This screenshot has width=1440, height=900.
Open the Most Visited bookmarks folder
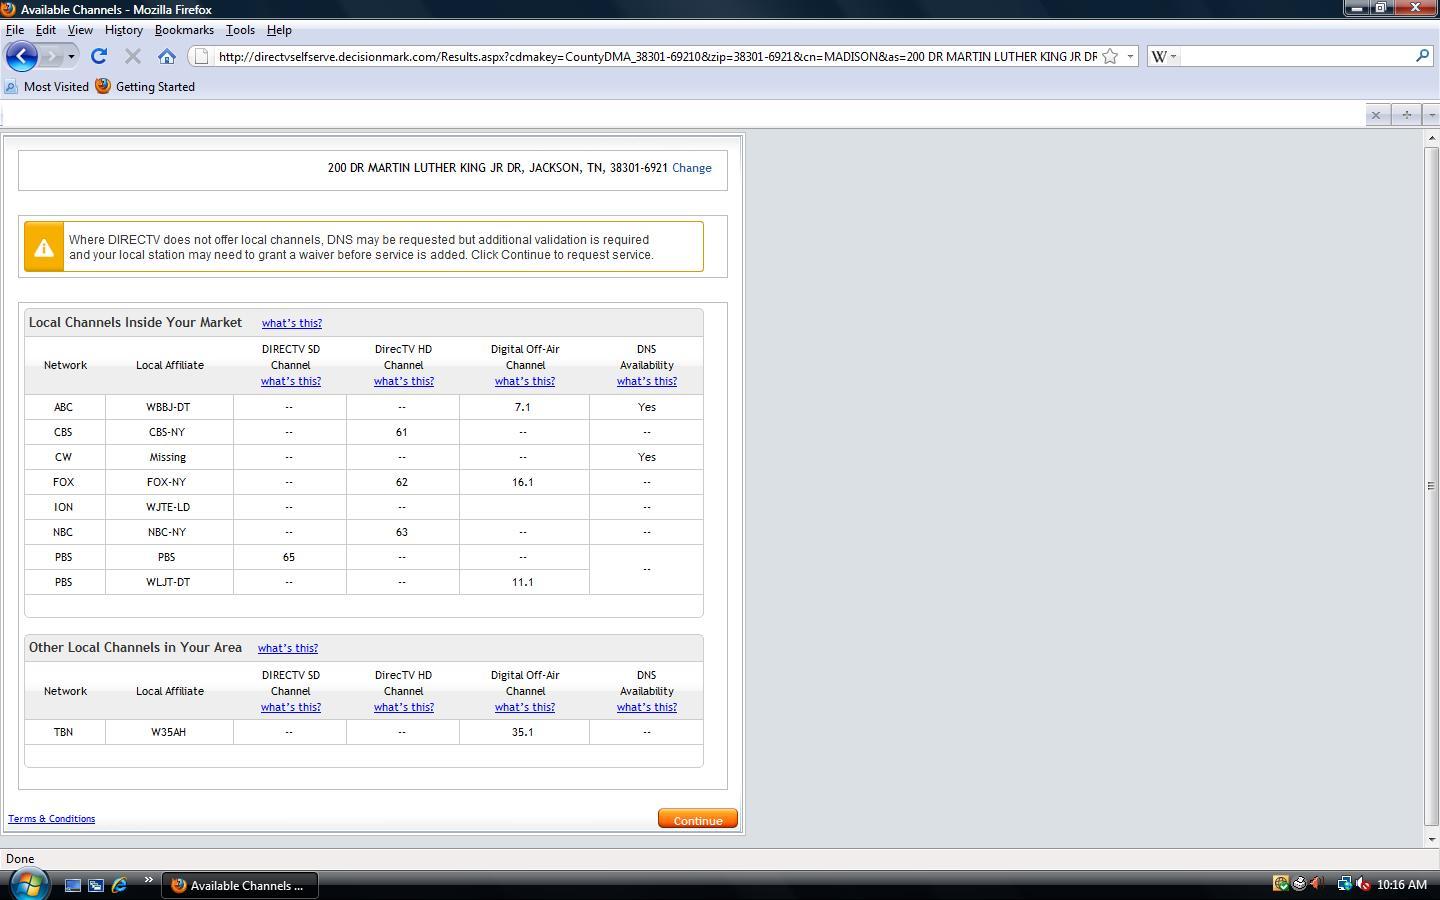(47, 87)
